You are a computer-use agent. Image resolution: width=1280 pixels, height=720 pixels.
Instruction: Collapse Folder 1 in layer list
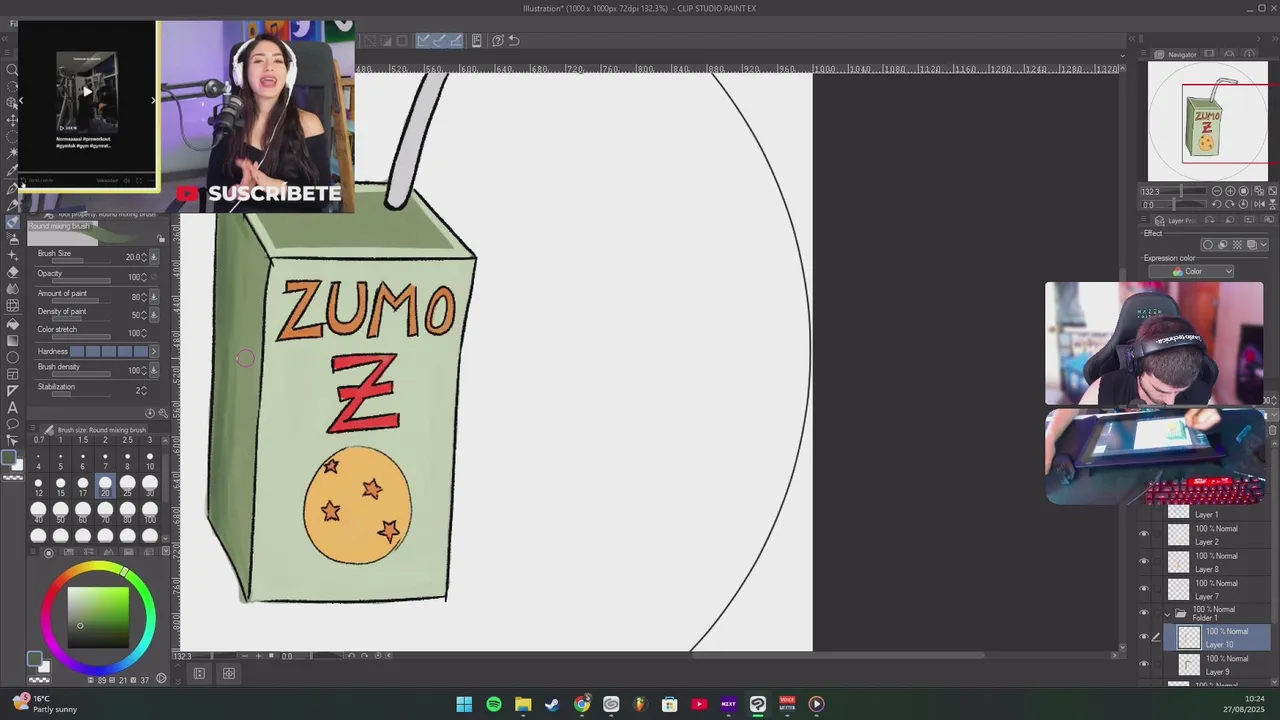pyautogui.click(x=1167, y=615)
